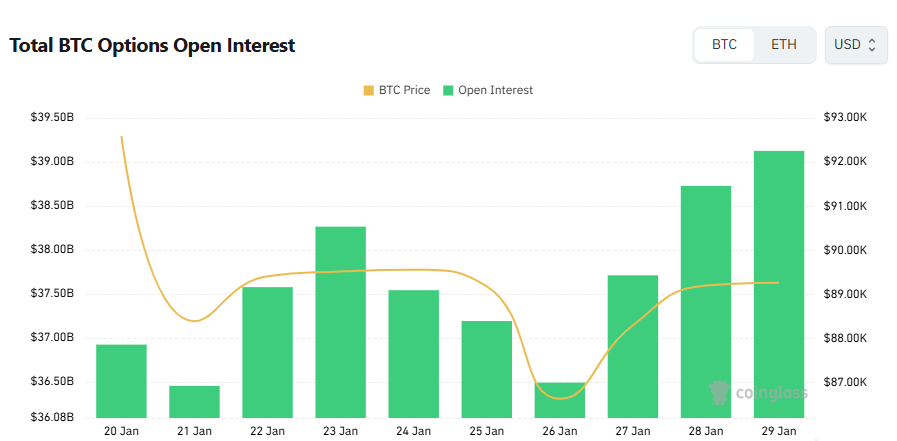Switch to the BTC tab
The image size is (897, 441).
tap(724, 45)
